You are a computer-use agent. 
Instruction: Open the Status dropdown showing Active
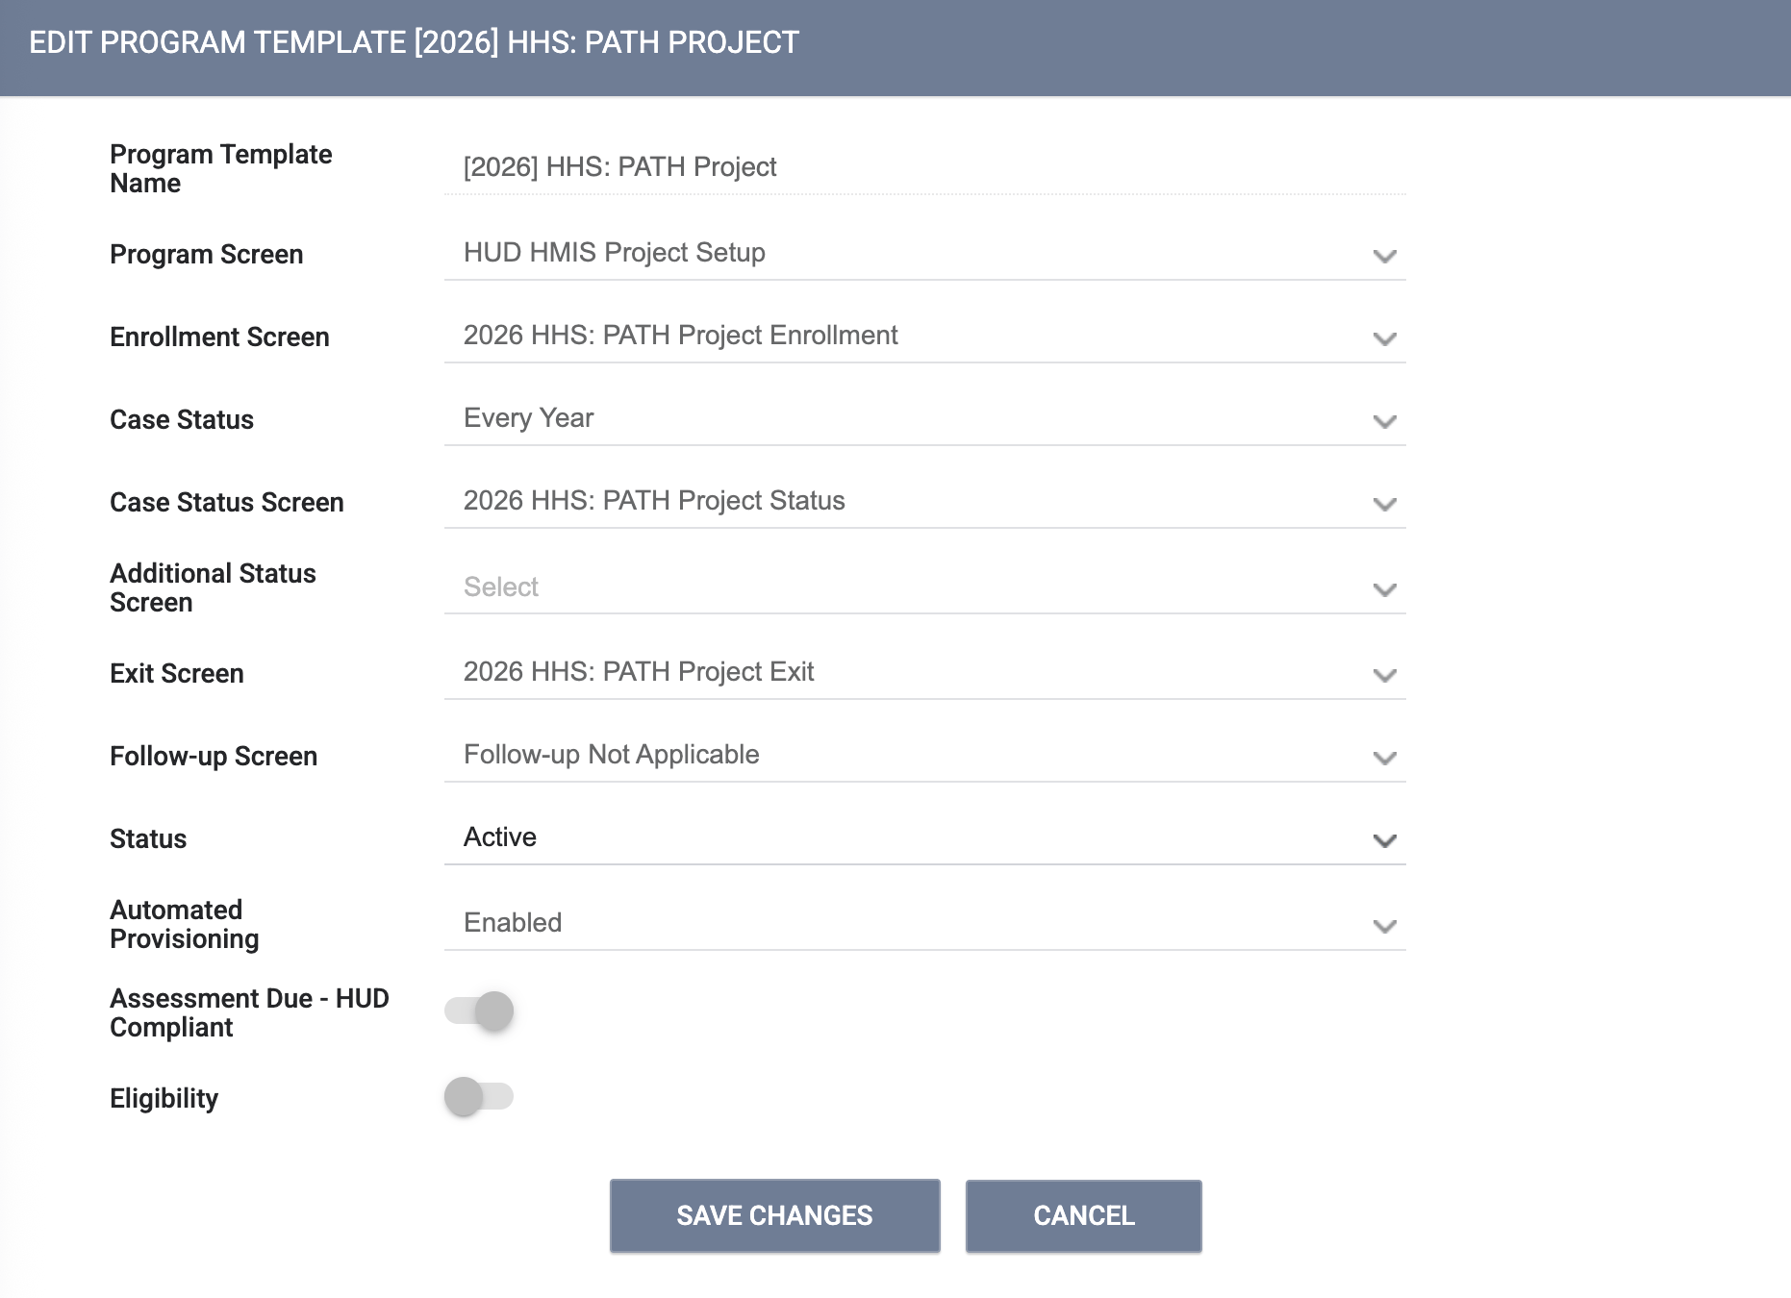pyautogui.click(x=925, y=838)
